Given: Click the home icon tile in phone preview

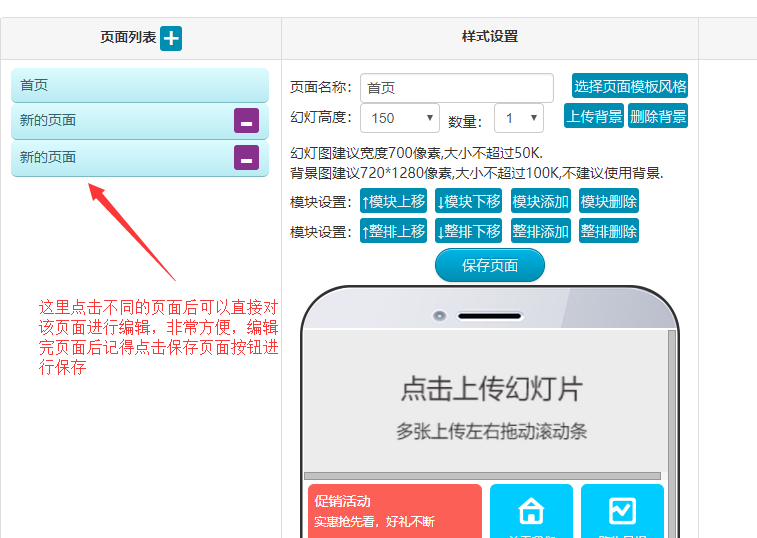Looking at the screenshot, I should tap(531, 512).
